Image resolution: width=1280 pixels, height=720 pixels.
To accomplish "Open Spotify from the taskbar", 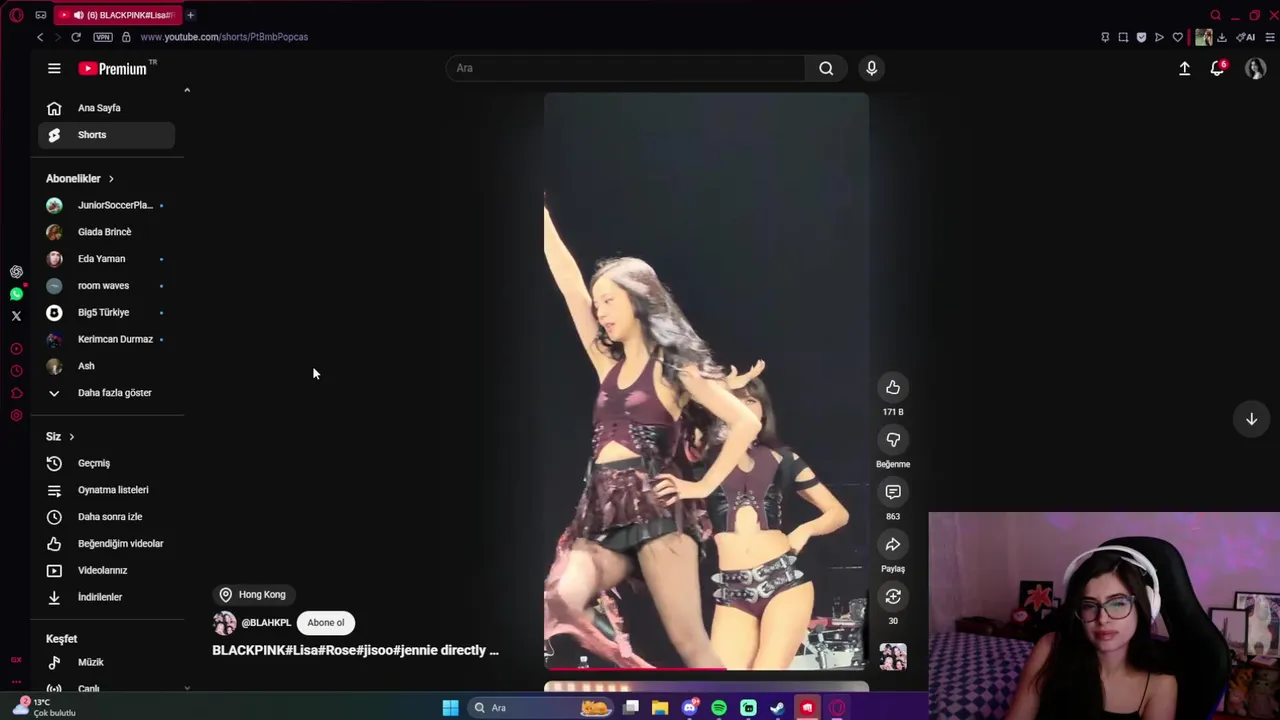I will point(719,708).
